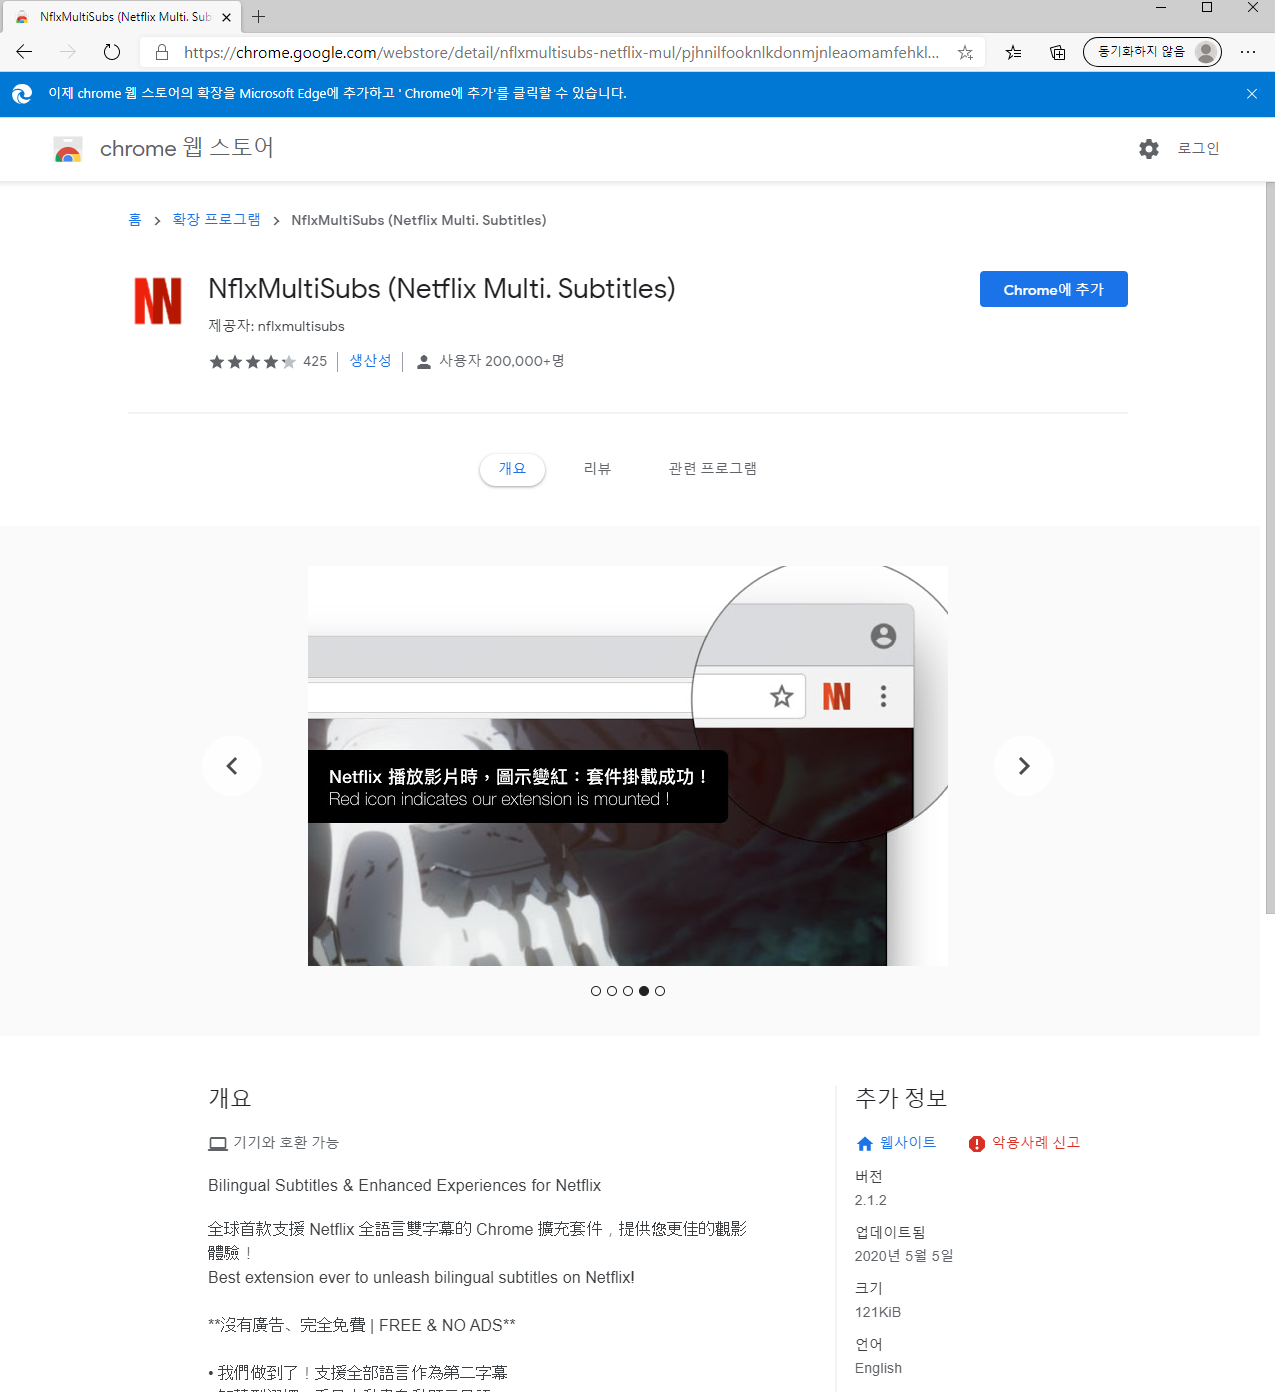The width and height of the screenshot is (1275, 1392).
Task: Click size value 121KiB
Action: click(878, 1312)
